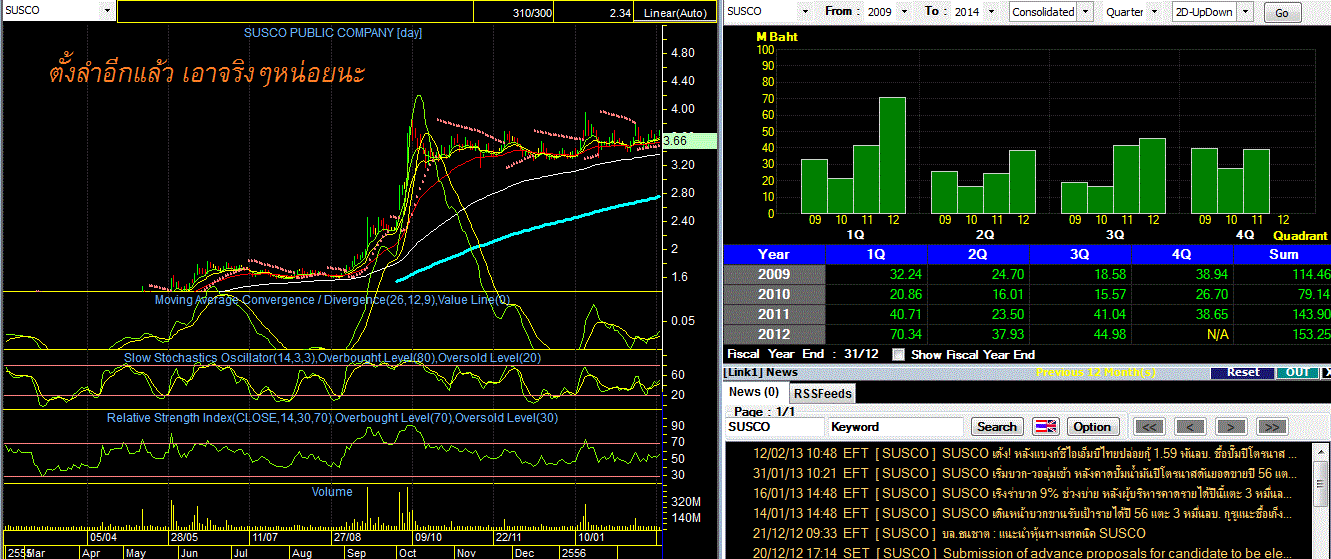The image size is (1331, 559).
Task: Click the 3Q column header
Action: [x=1081, y=254]
